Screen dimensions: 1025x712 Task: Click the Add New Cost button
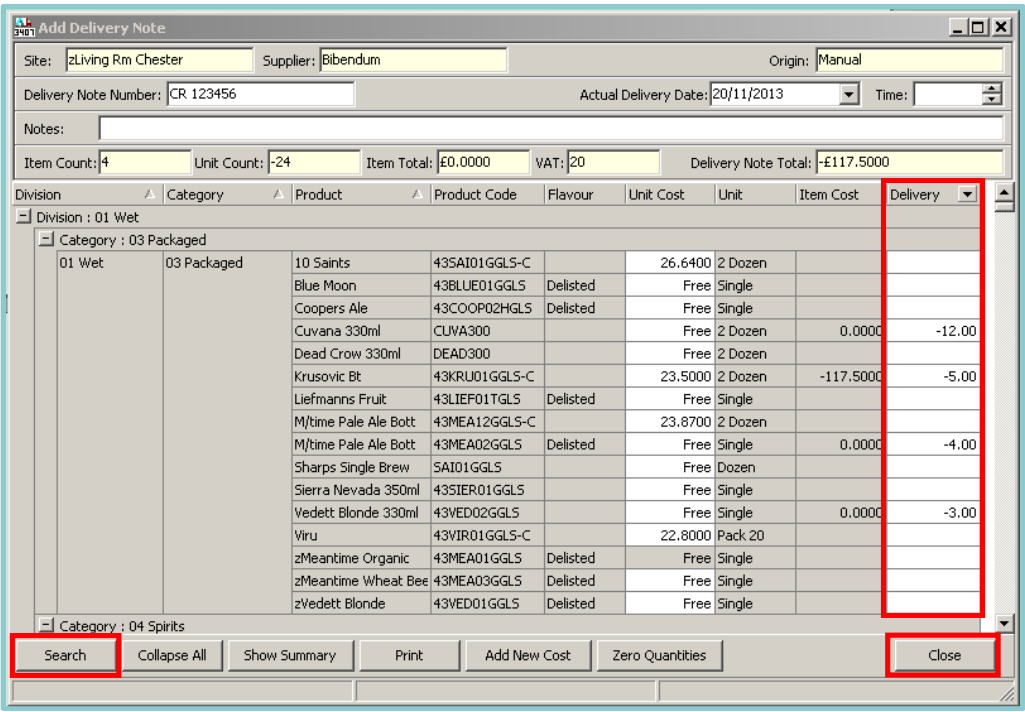click(x=527, y=656)
